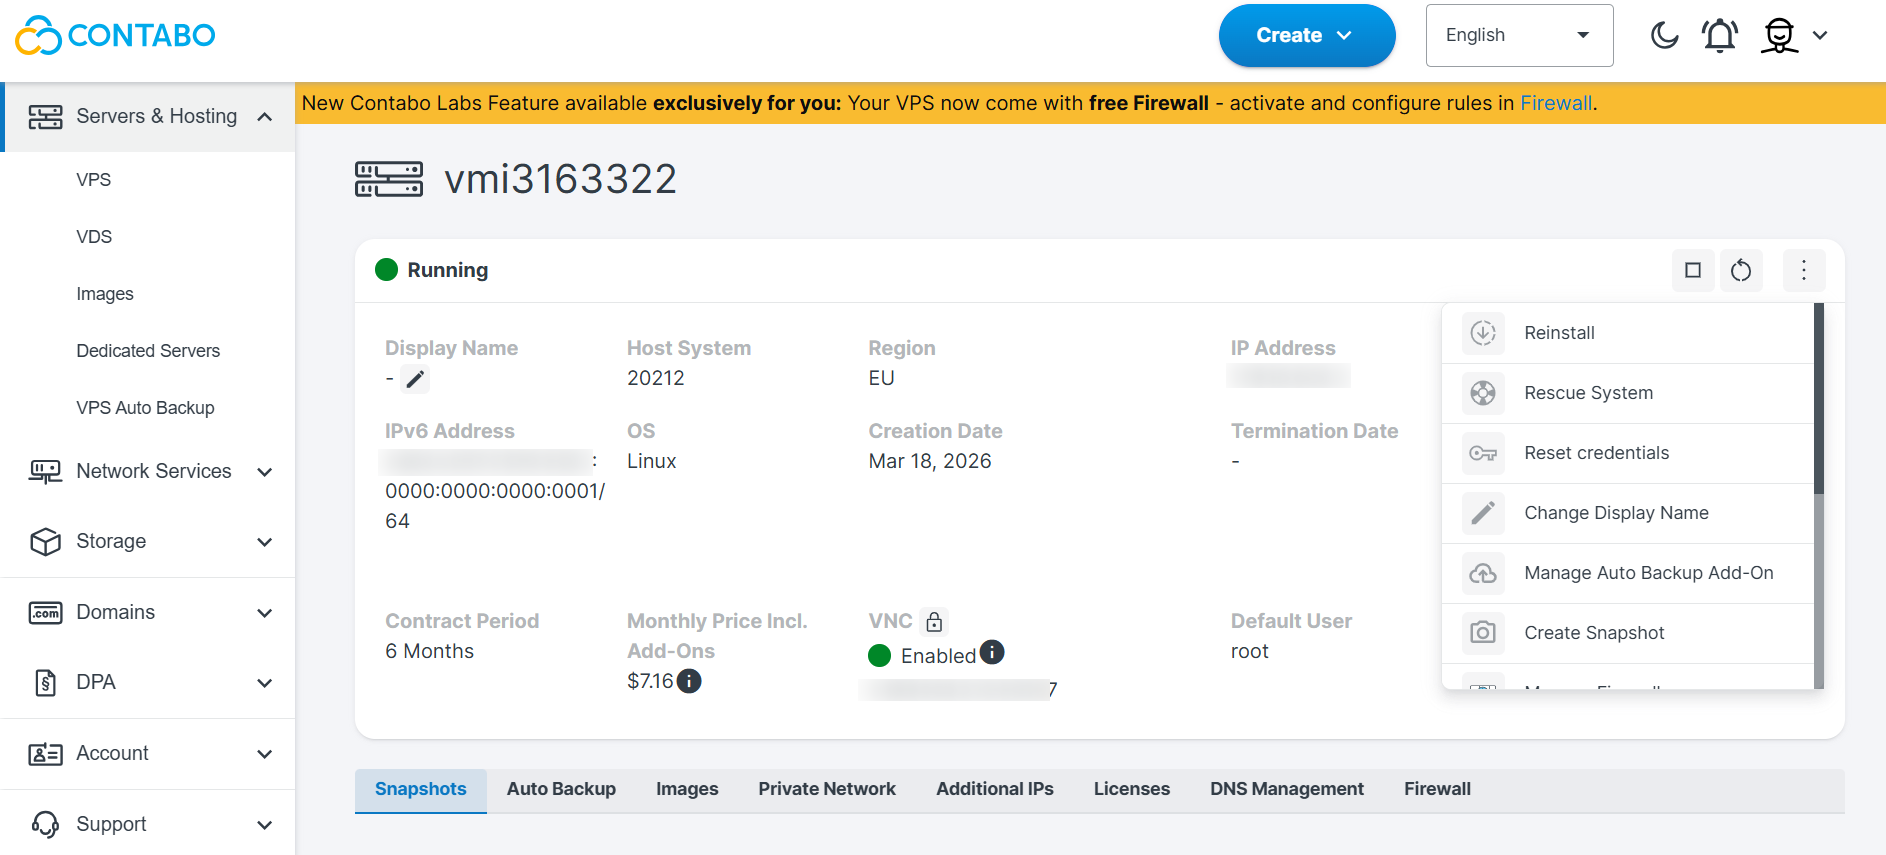The height and width of the screenshot is (855, 1886).
Task: Open the user profile avatar menu
Action: [x=1780, y=35]
